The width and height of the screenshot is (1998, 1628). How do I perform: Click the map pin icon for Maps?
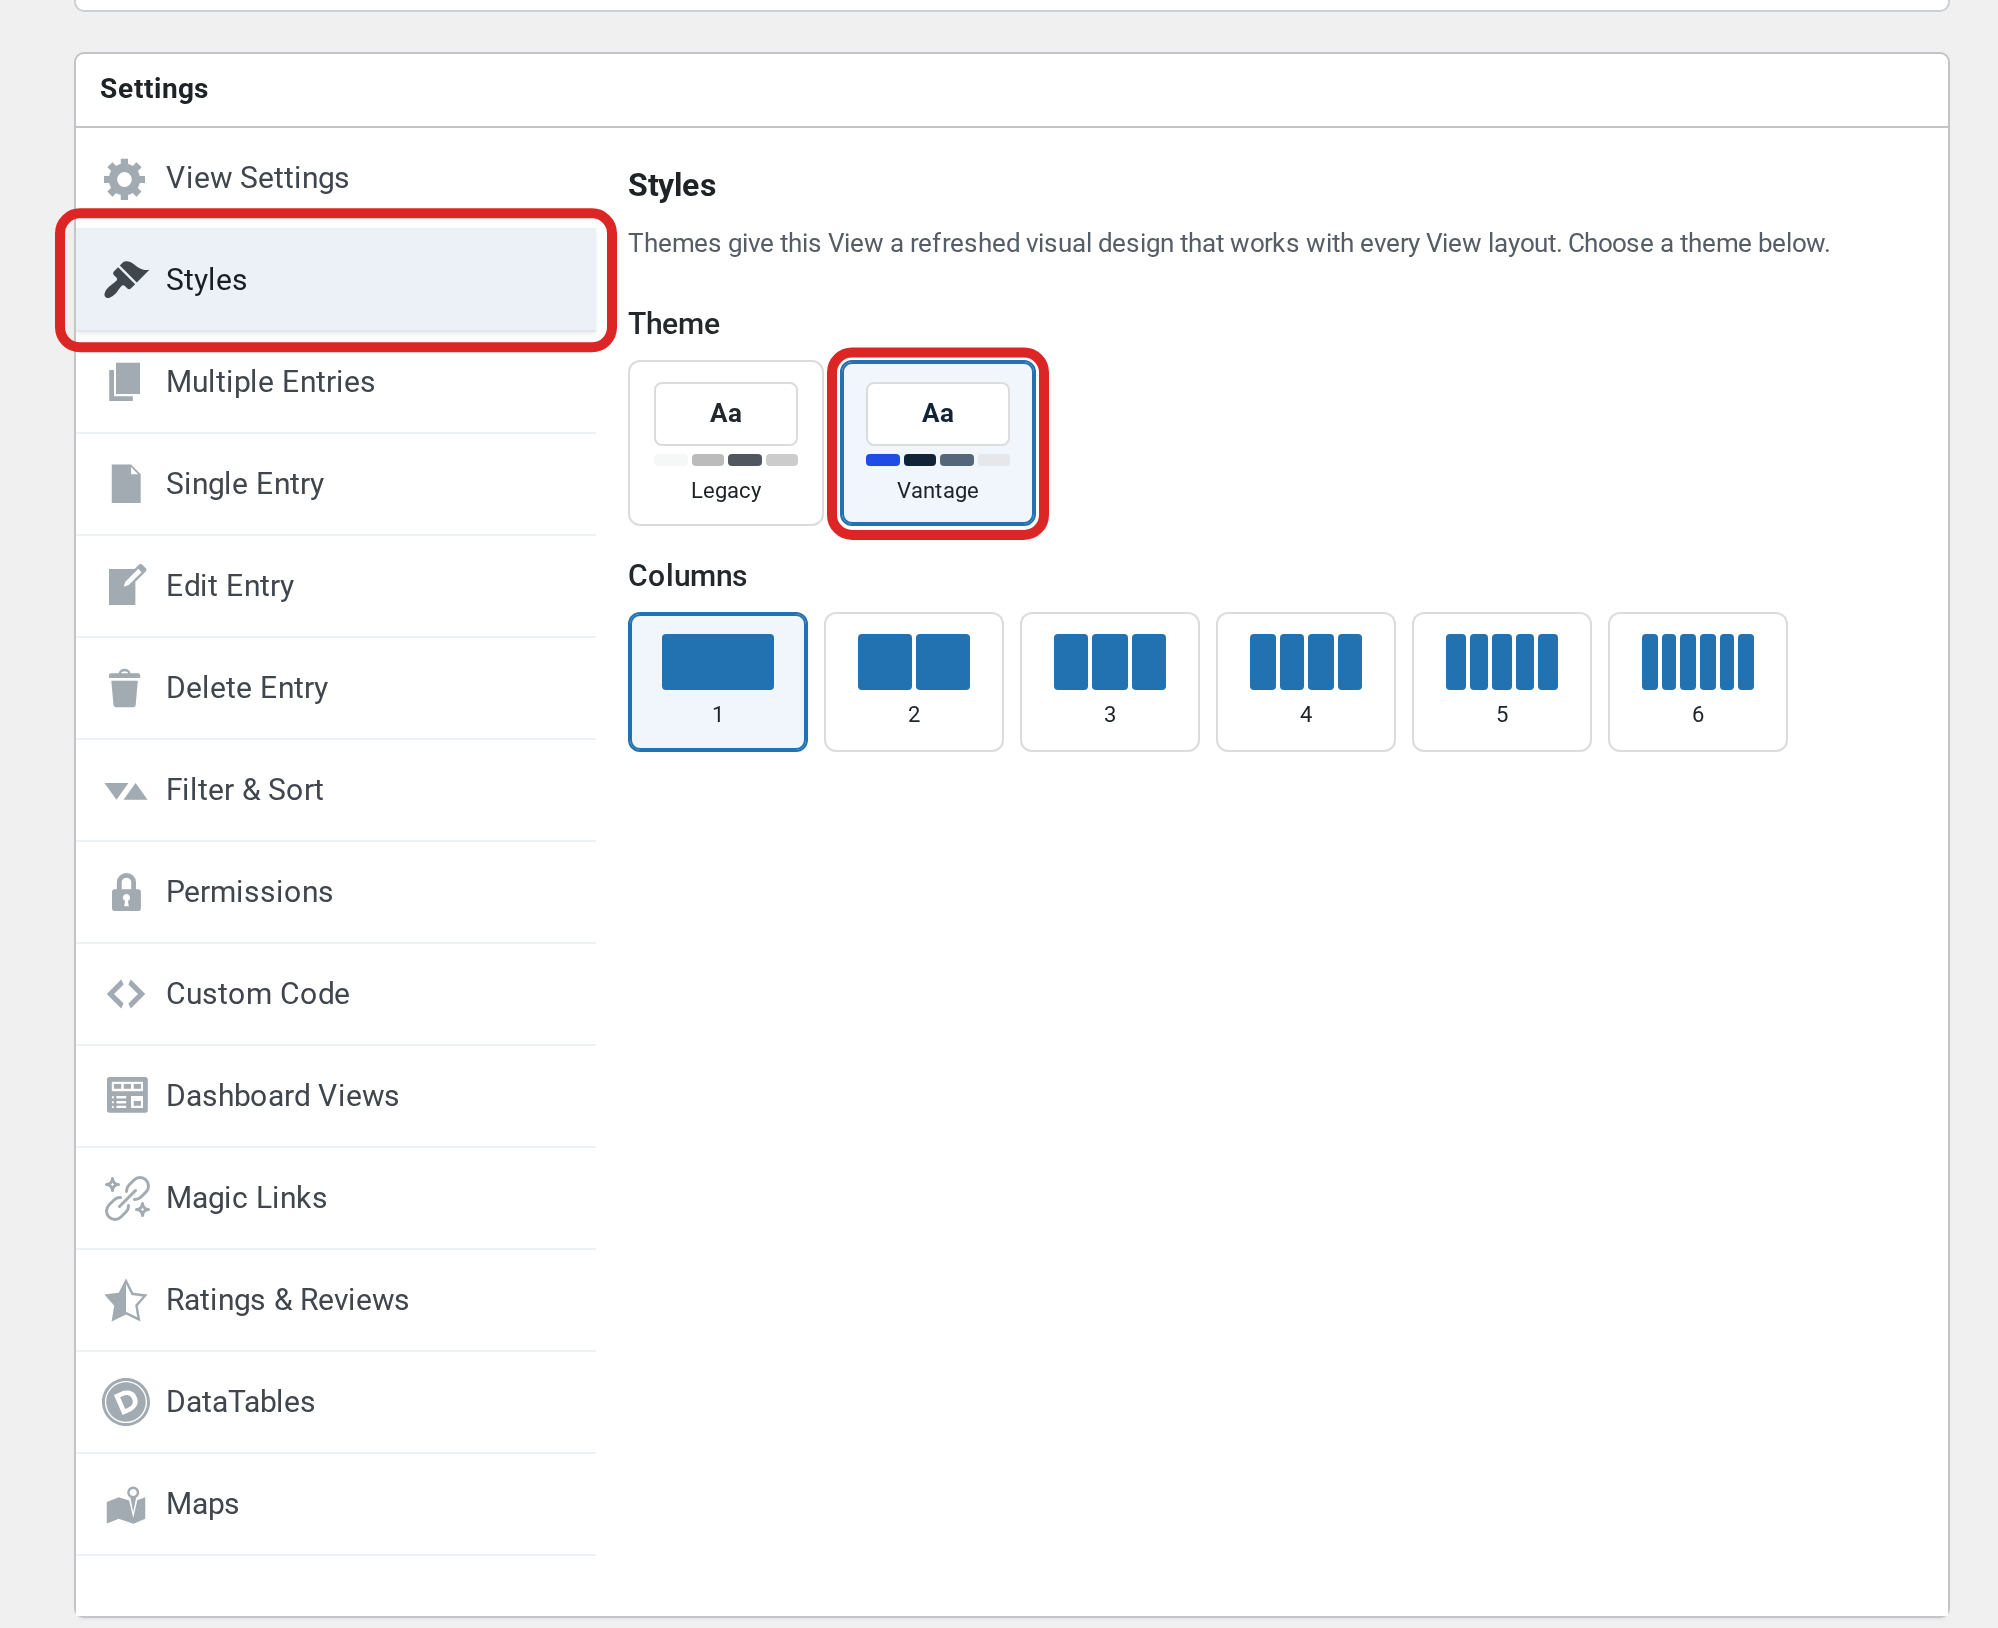[126, 1504]
